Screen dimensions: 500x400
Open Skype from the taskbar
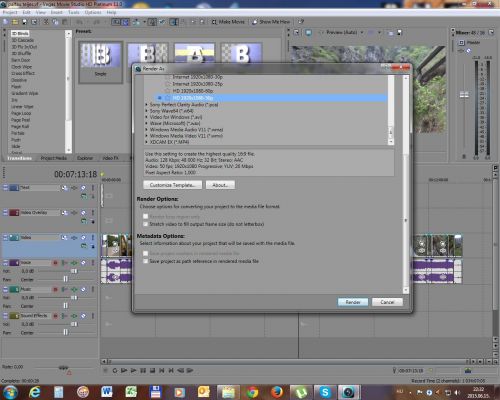(325, 392)
